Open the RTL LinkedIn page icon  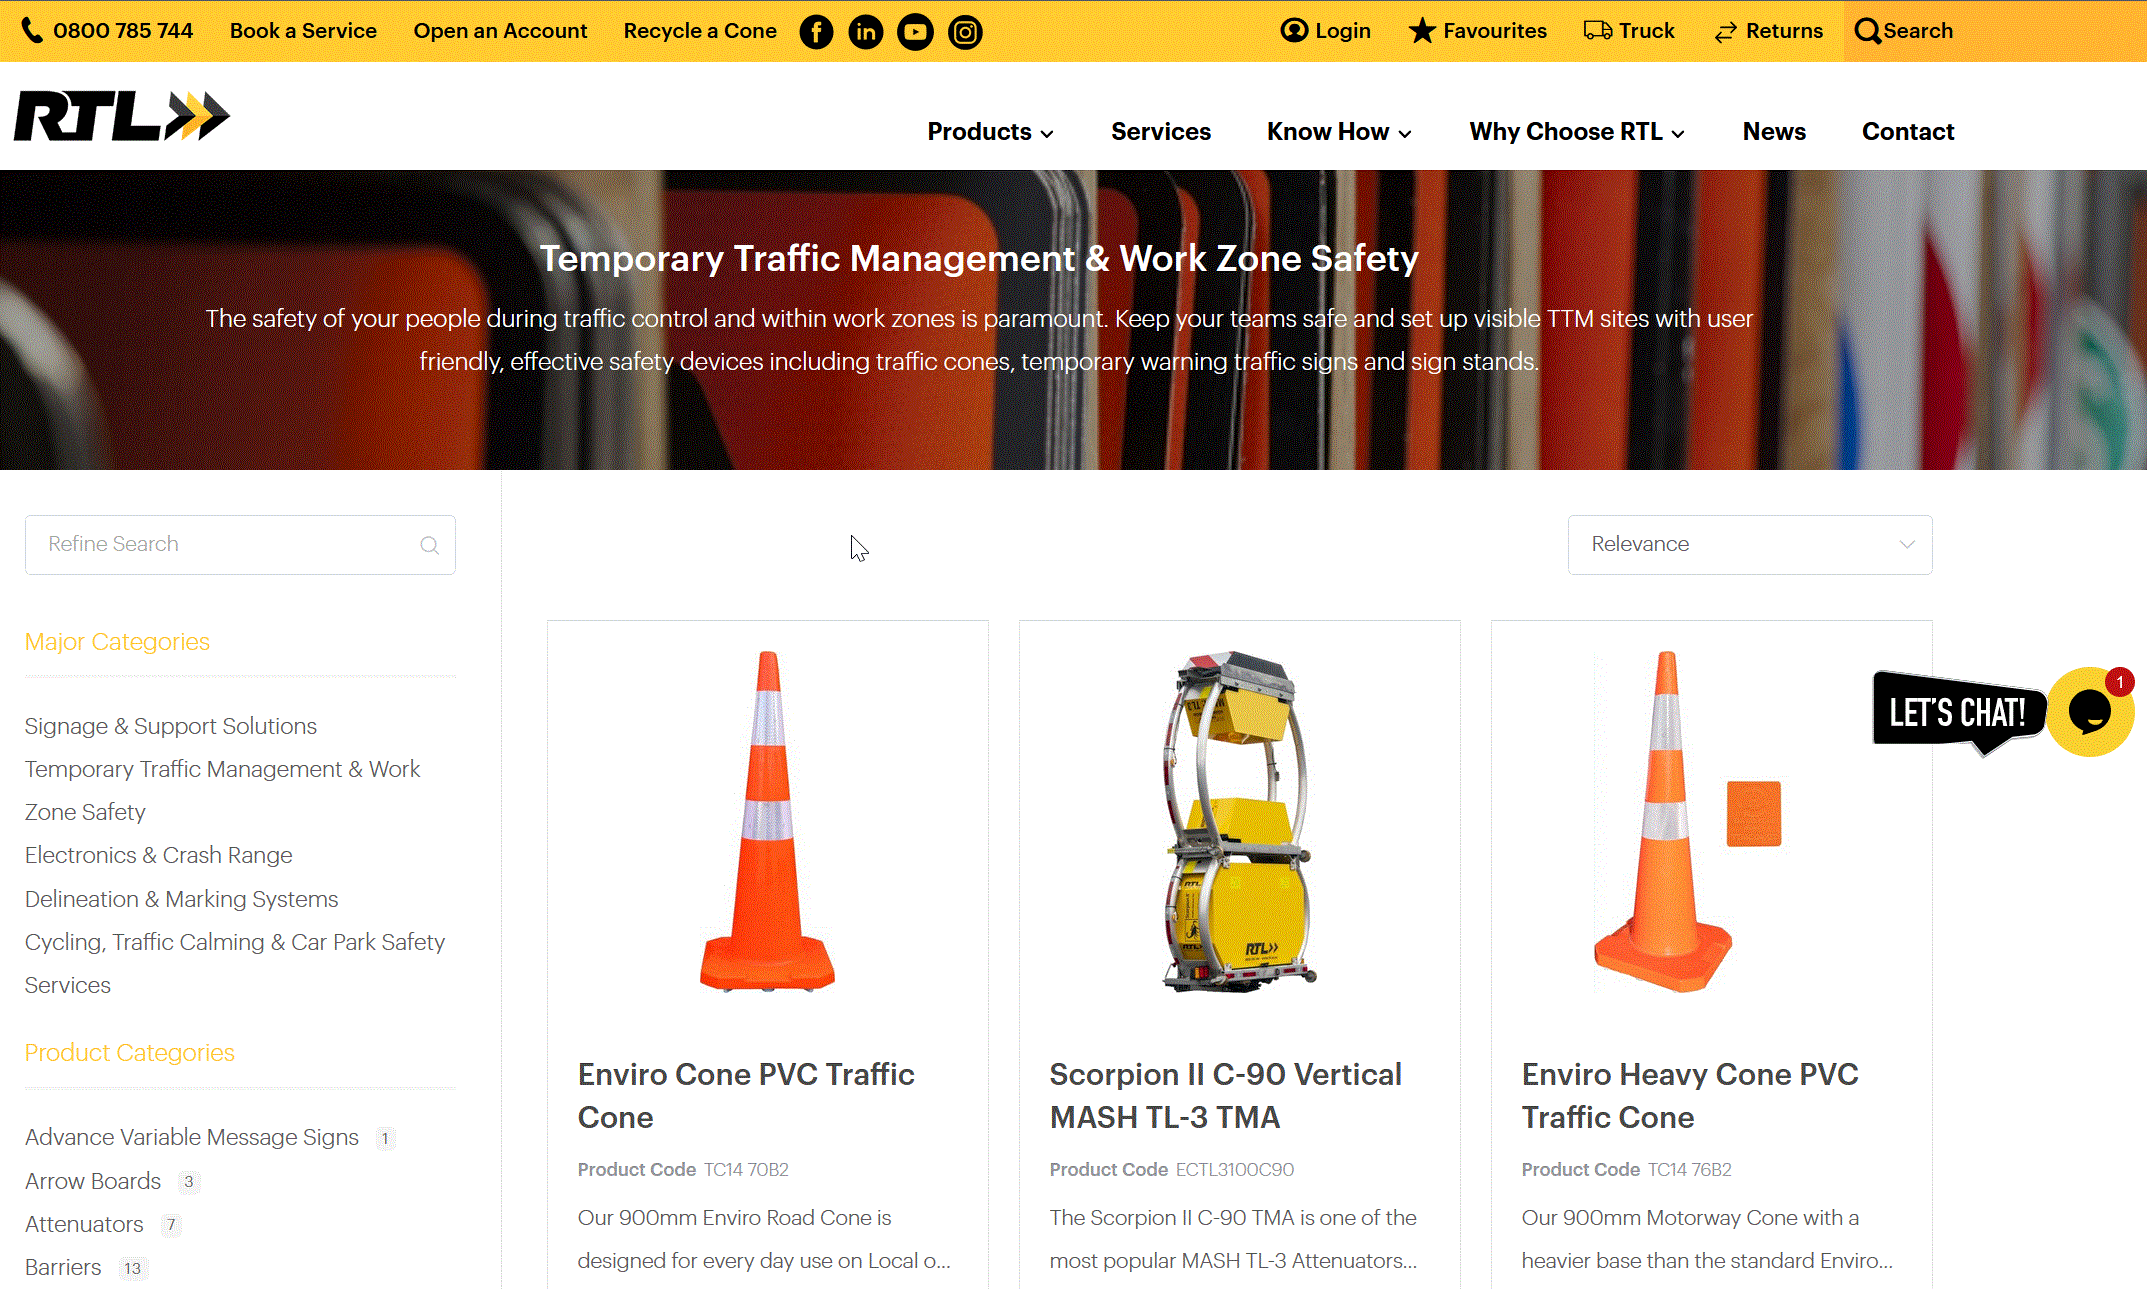[x=866, y=32]
